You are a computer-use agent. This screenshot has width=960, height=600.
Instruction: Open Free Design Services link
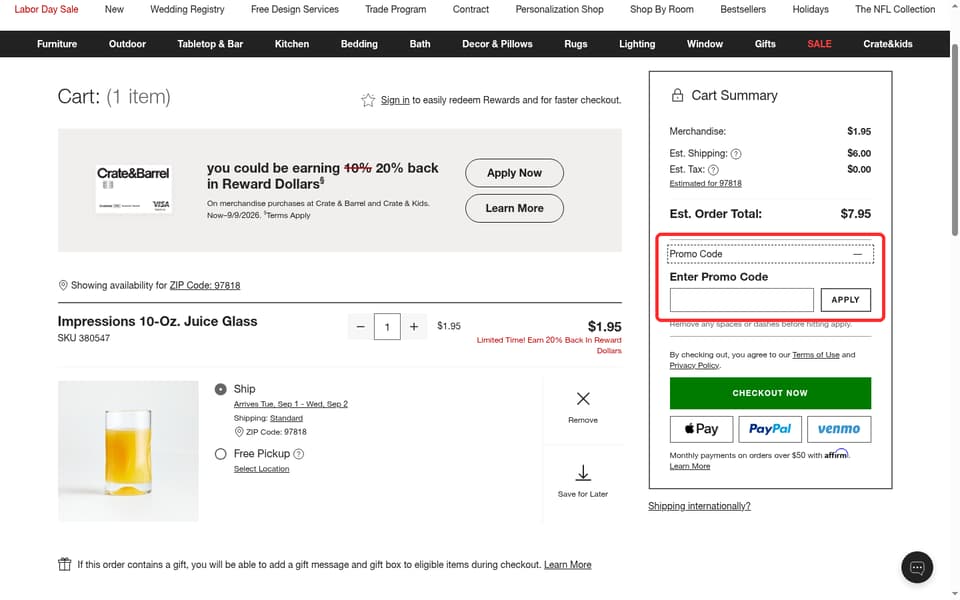pyautogui.click(x=294, y=9)
